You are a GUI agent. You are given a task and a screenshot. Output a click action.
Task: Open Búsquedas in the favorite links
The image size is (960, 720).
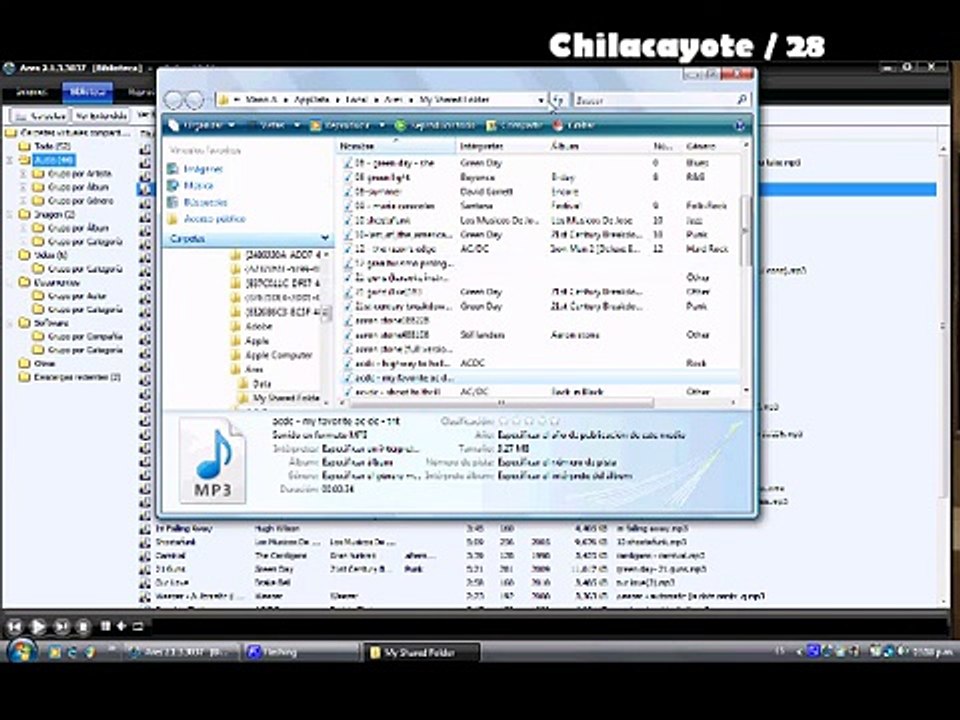pos(198,202)
